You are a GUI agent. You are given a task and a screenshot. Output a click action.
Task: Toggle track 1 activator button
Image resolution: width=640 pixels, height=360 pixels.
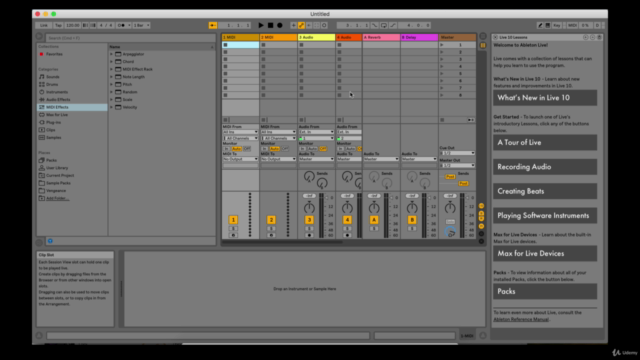[x=233, y=220]
